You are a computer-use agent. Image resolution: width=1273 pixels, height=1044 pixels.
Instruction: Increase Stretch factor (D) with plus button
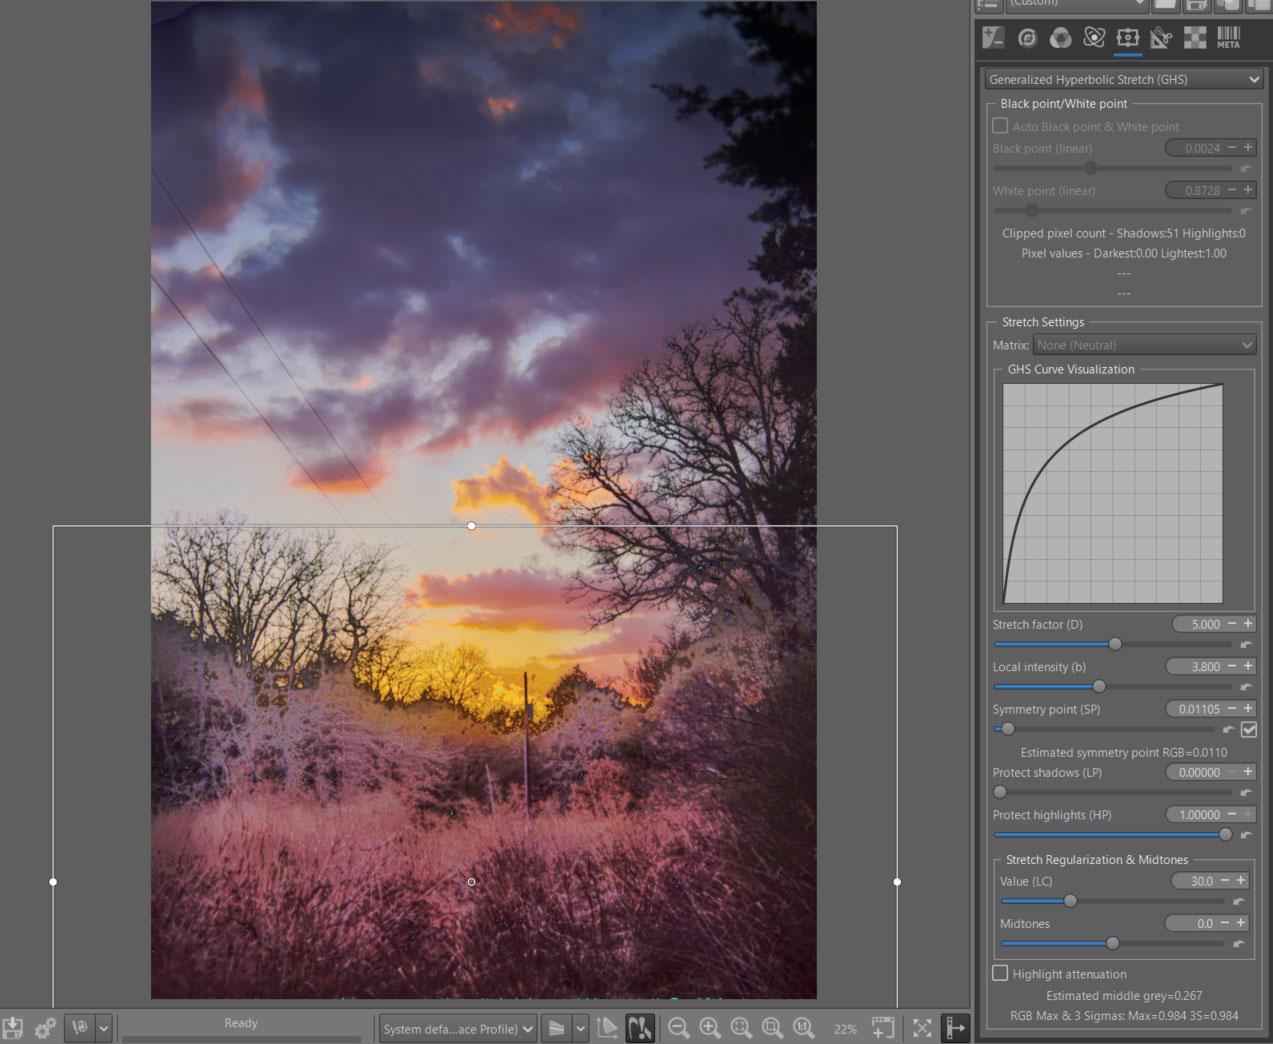[x=1248, y=624]
